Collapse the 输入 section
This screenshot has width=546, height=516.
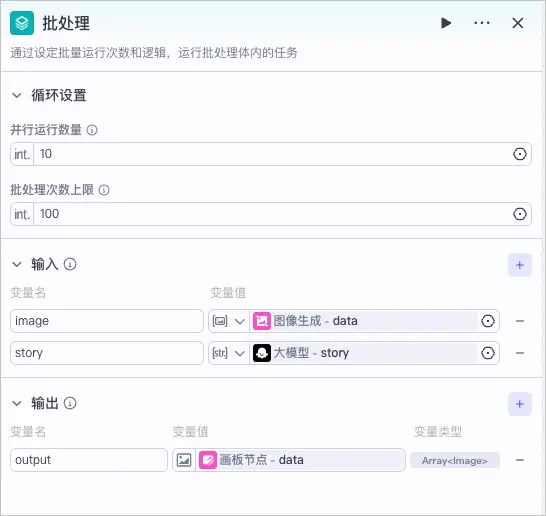point(17,264)
